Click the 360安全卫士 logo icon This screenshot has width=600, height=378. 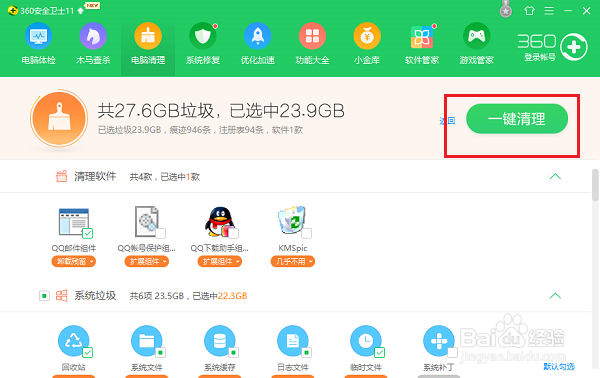coord(13,10)
